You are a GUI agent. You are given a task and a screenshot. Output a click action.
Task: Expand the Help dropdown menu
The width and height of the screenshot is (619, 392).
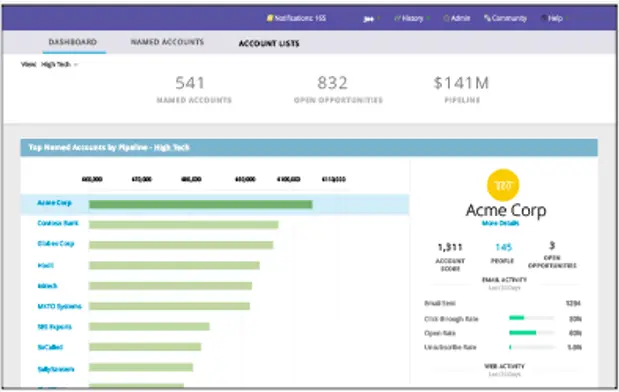(x=554, y=18)
